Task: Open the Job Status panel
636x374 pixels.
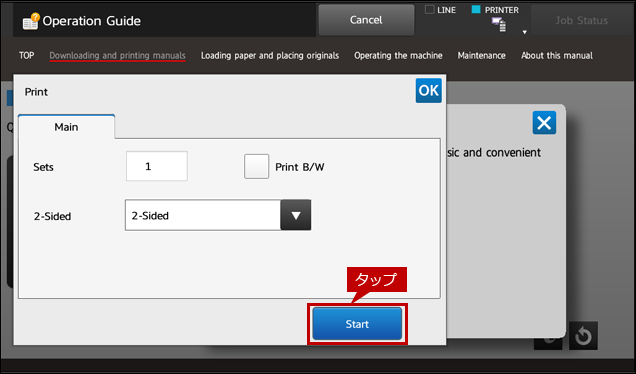Action: tap(581, 20)
